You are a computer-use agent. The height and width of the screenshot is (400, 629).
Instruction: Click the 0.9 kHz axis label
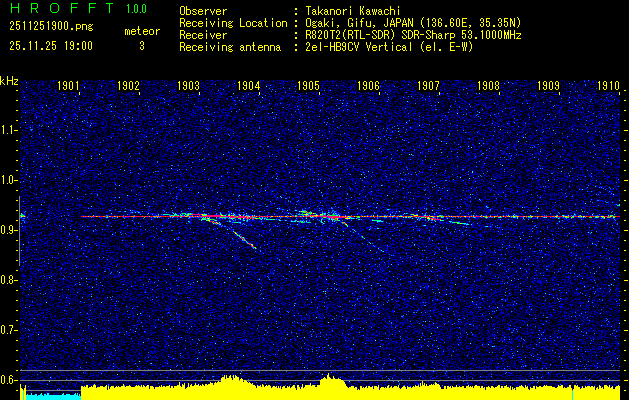[x=8, y=230]
